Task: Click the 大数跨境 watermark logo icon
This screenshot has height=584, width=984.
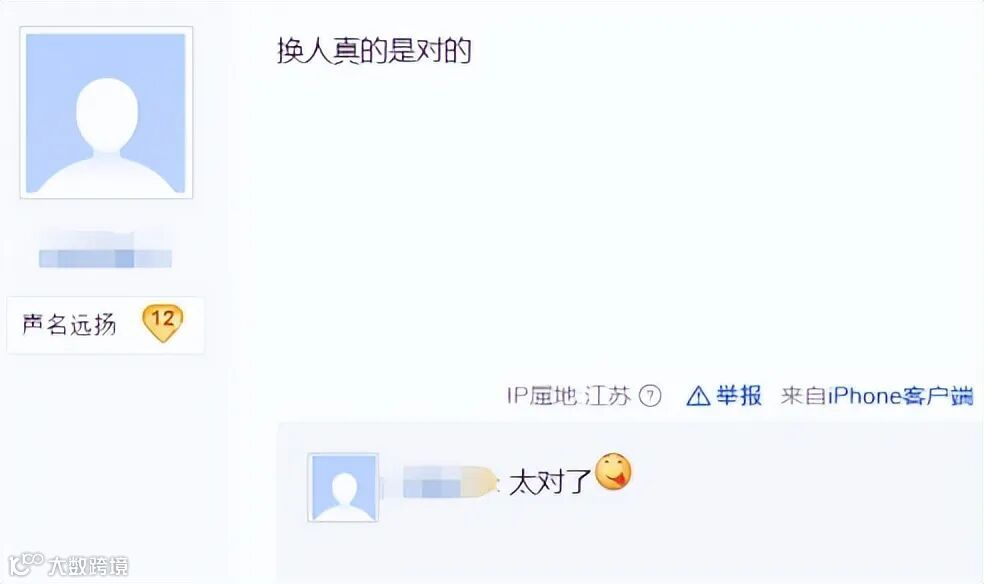Action: 26,564
